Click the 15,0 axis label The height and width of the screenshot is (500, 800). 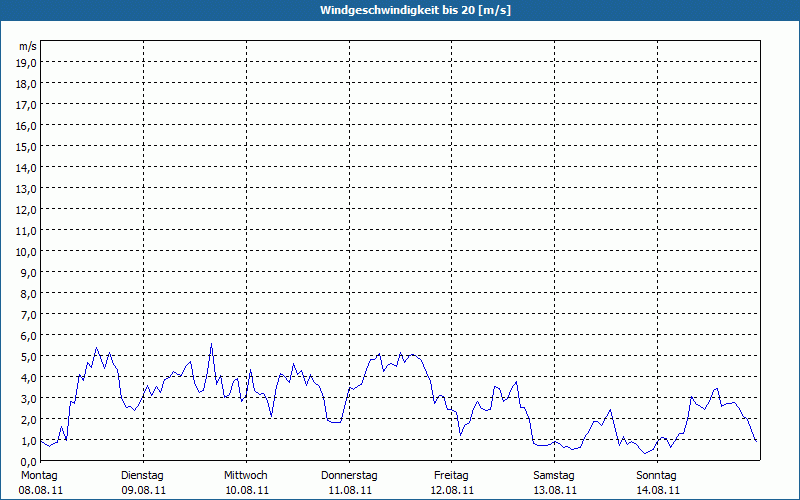pos(26,147)
